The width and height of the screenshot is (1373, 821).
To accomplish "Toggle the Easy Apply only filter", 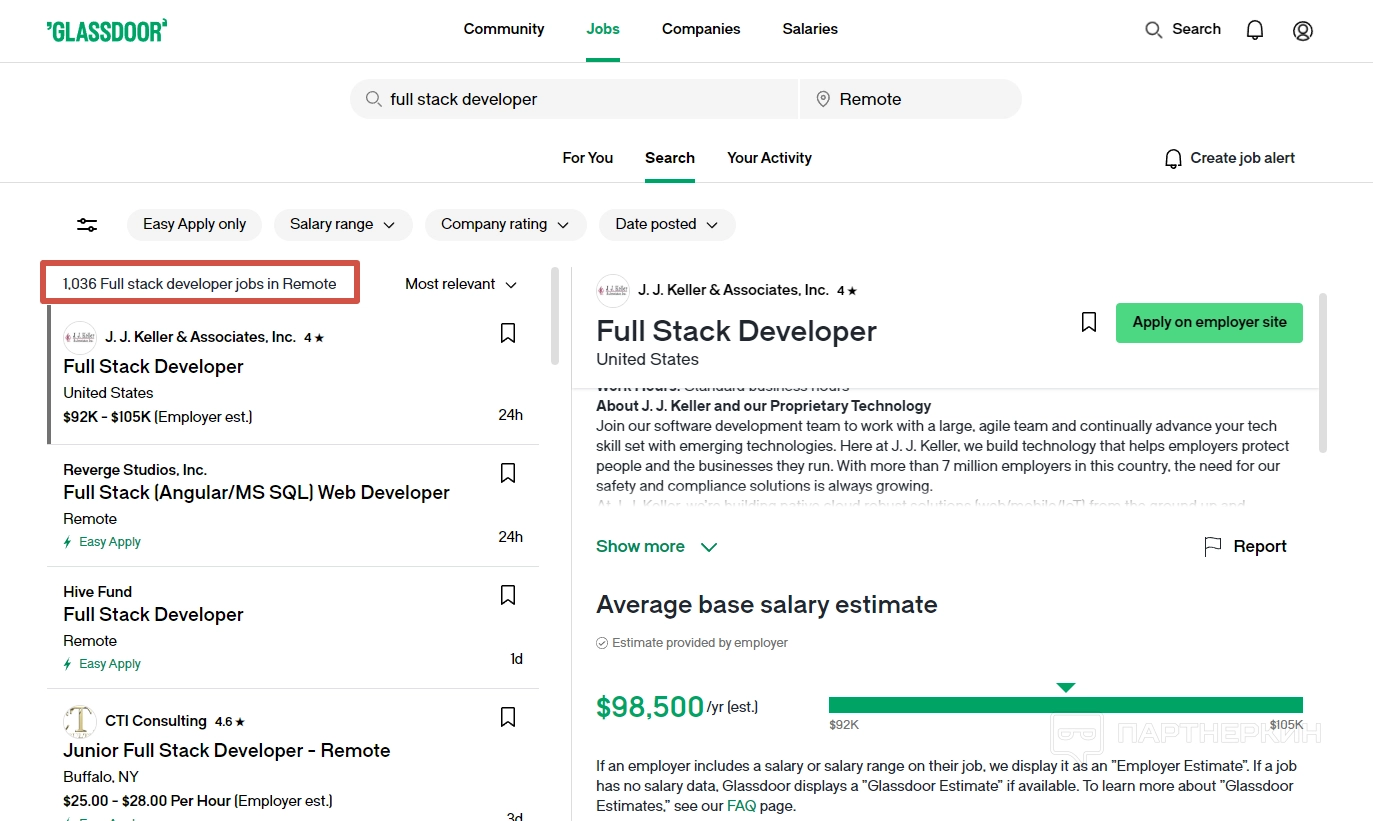I will click(194, 224).
